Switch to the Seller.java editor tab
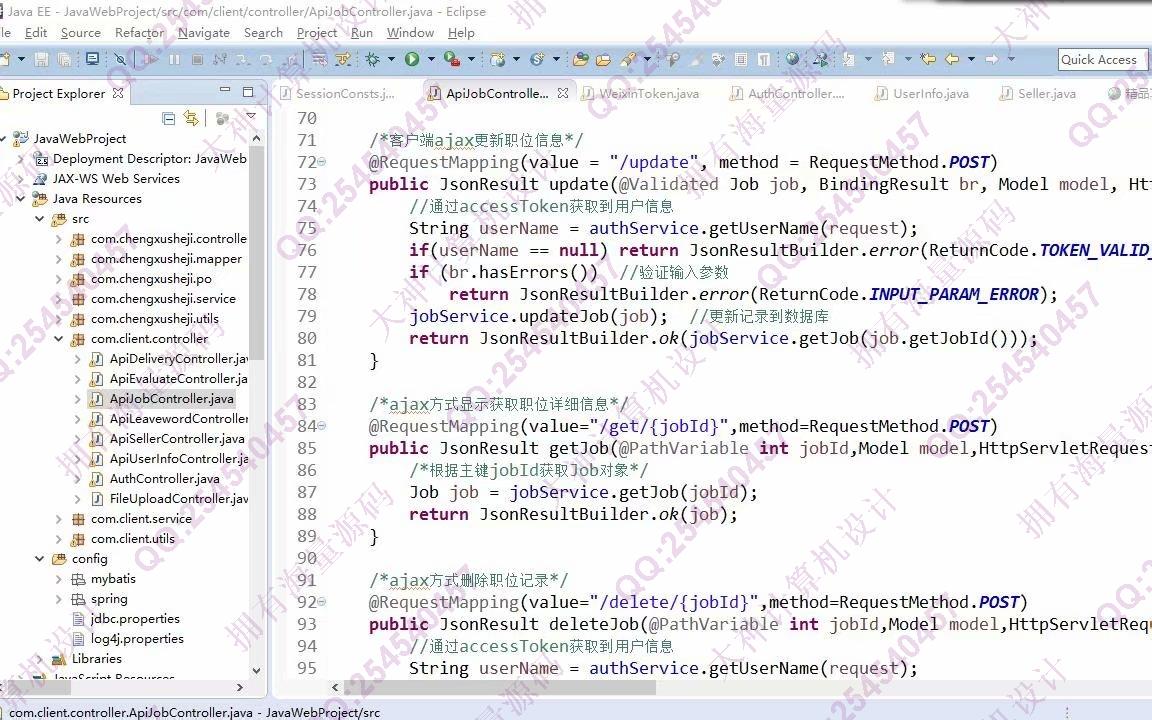Screen dimensions: 1152x720 [x=1037, y=93]
